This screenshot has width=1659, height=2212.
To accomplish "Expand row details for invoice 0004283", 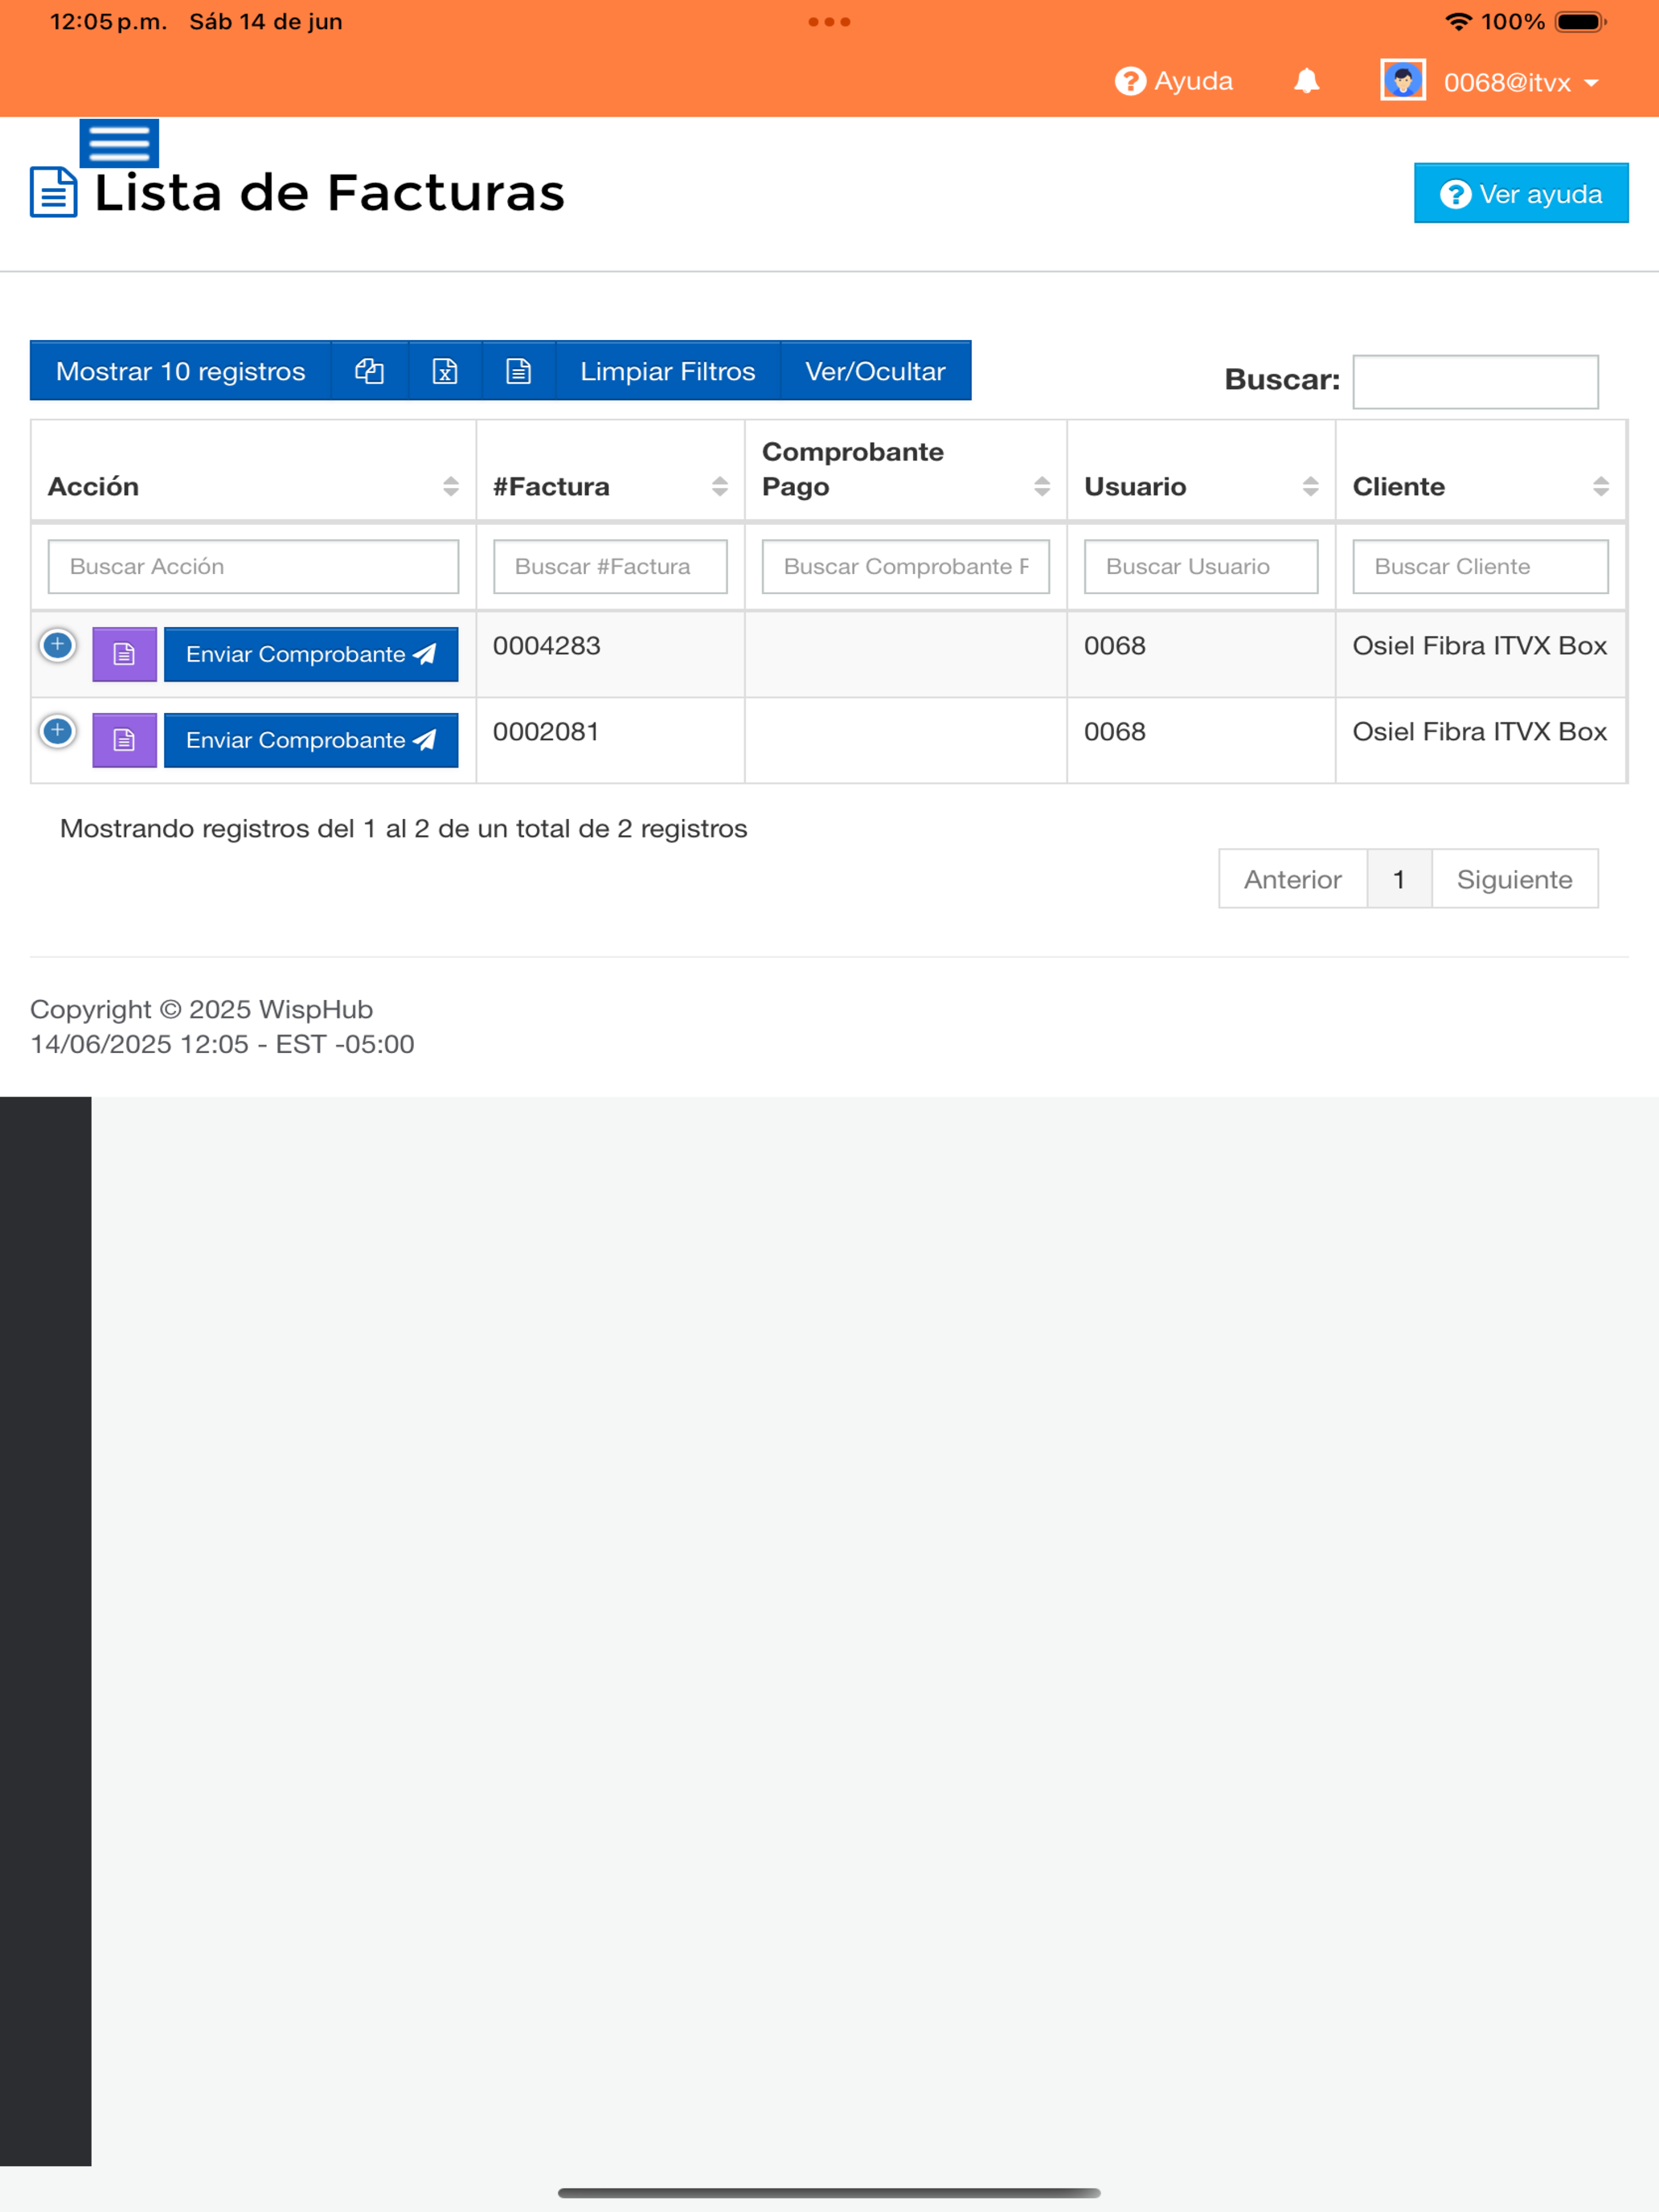I will point(58,645).
